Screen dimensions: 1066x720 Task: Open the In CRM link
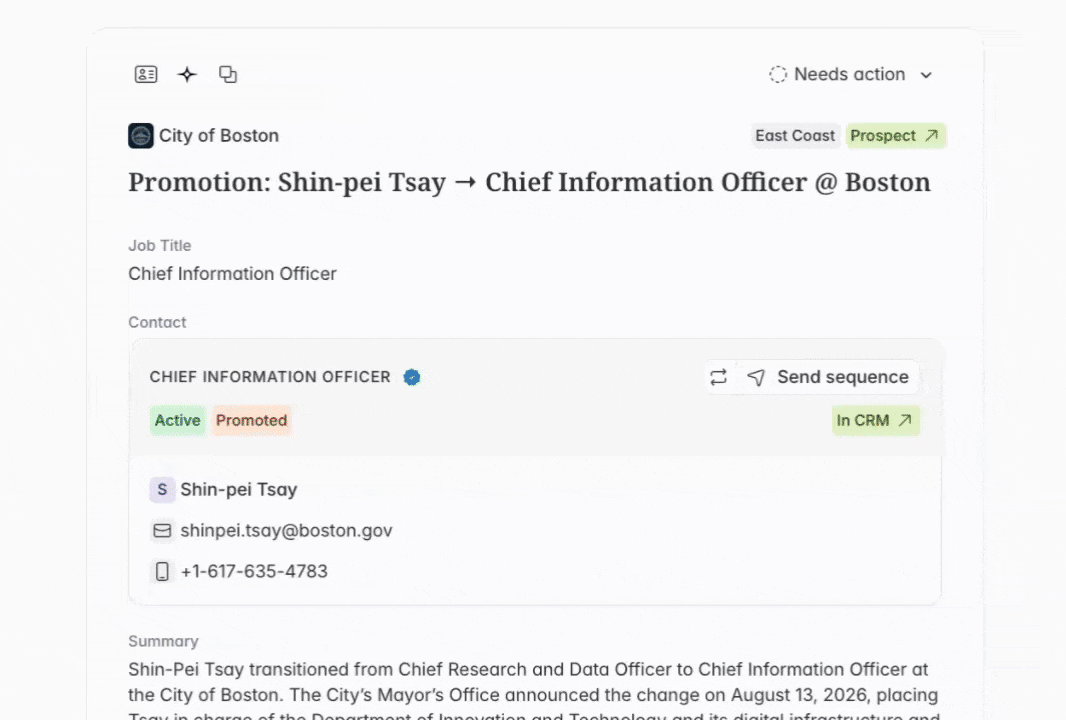pyautogui.click(x=876, y=420)
